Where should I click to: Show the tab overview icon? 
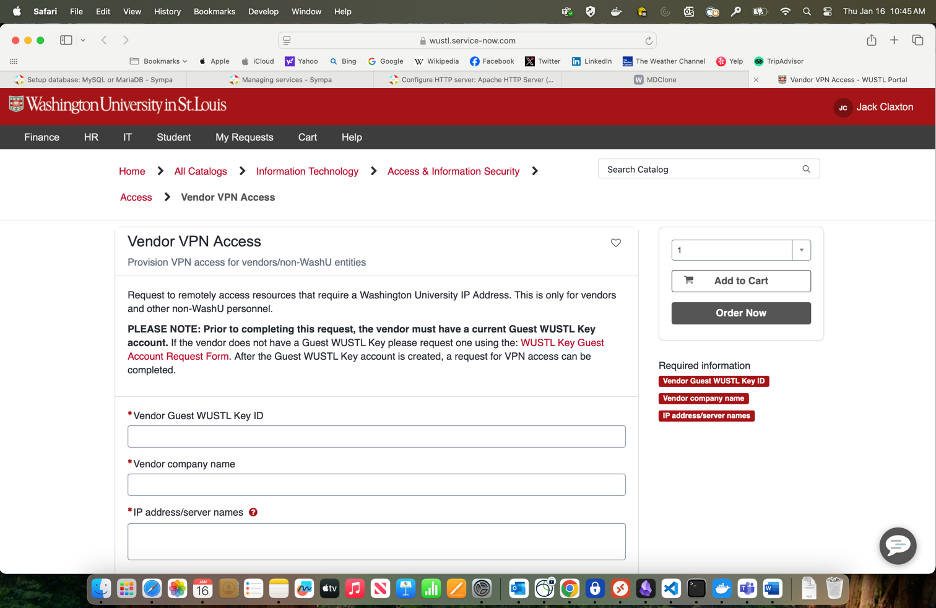tap(917, 40)
